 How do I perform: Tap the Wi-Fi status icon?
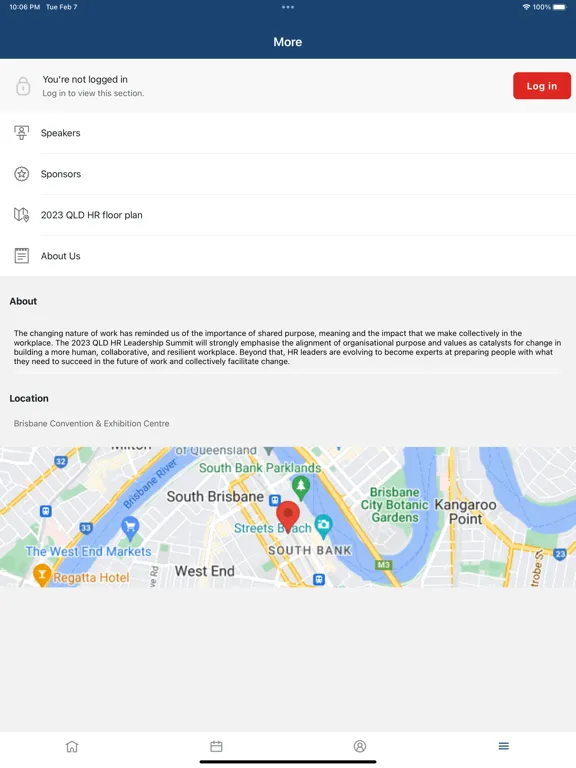point(526,7)
